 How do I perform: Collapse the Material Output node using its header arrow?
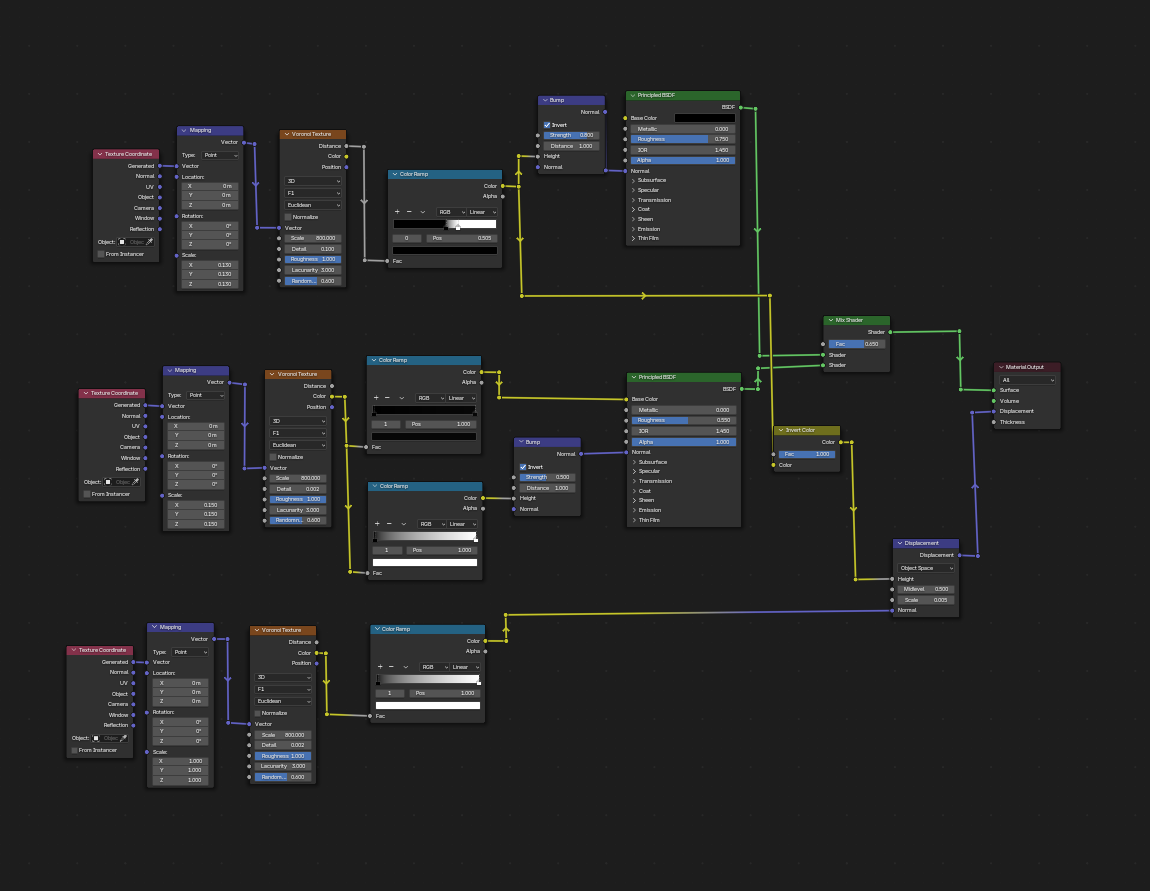click(x=1000, y=367)
